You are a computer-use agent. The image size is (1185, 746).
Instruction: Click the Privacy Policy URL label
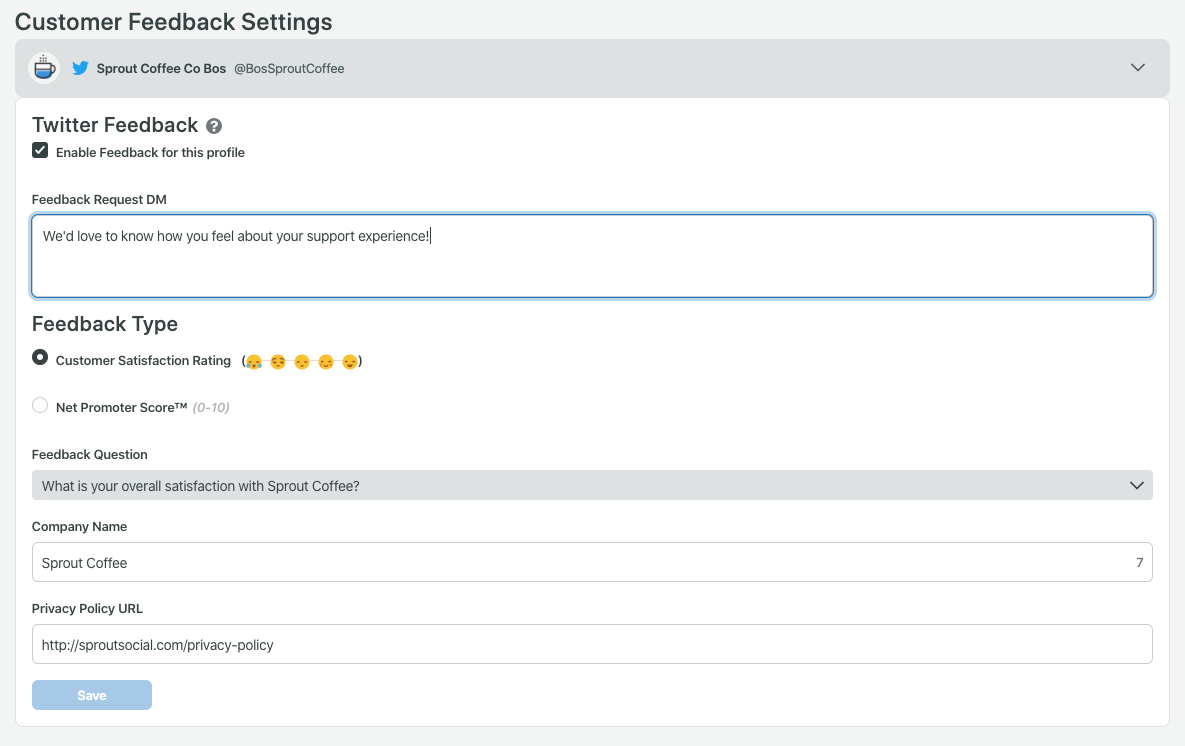tap(87, 608)
